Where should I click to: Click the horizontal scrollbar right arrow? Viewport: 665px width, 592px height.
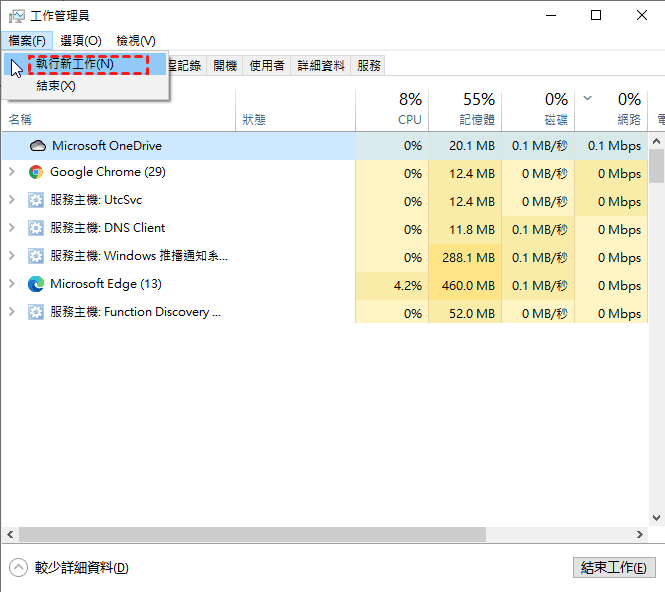tap(640, 534)
